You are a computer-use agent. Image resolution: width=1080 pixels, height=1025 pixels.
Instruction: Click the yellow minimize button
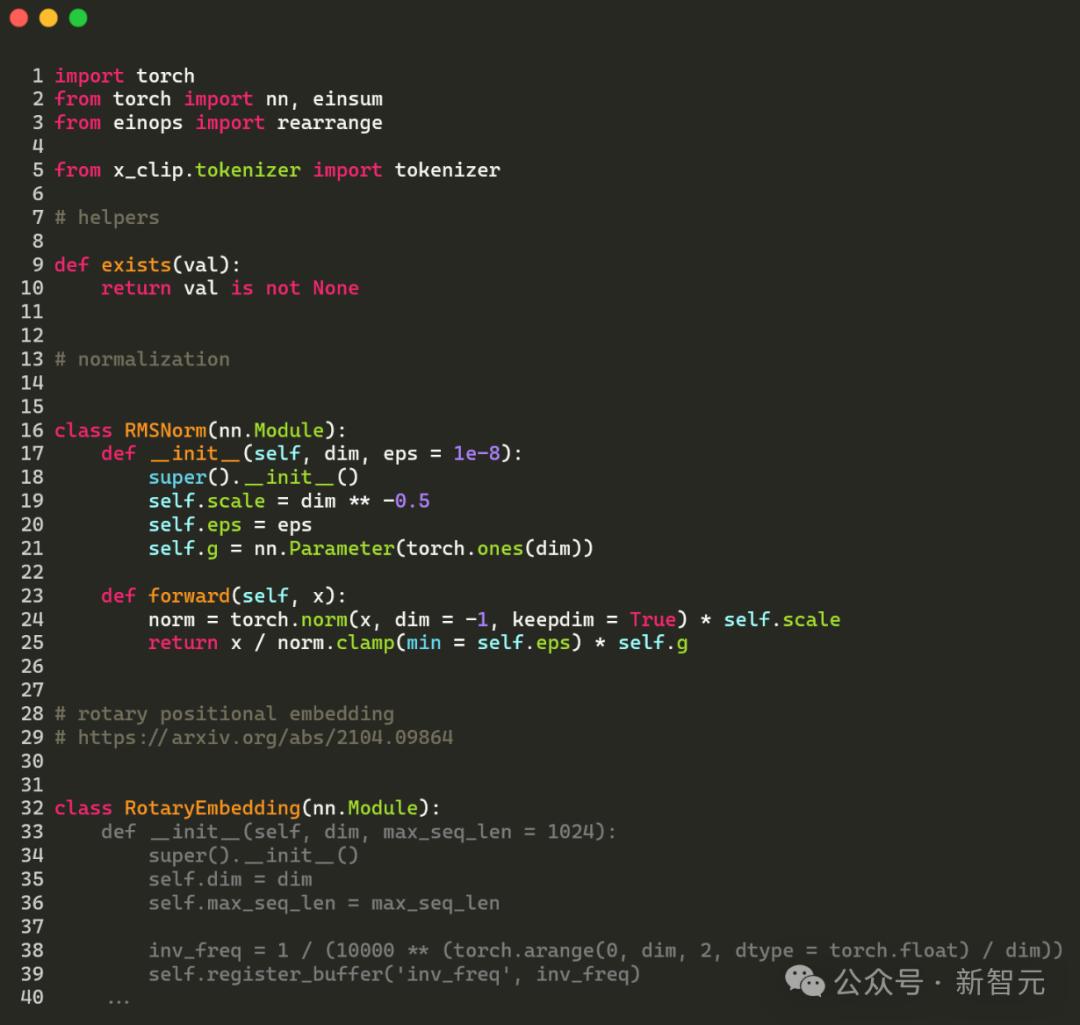(48, 17)
